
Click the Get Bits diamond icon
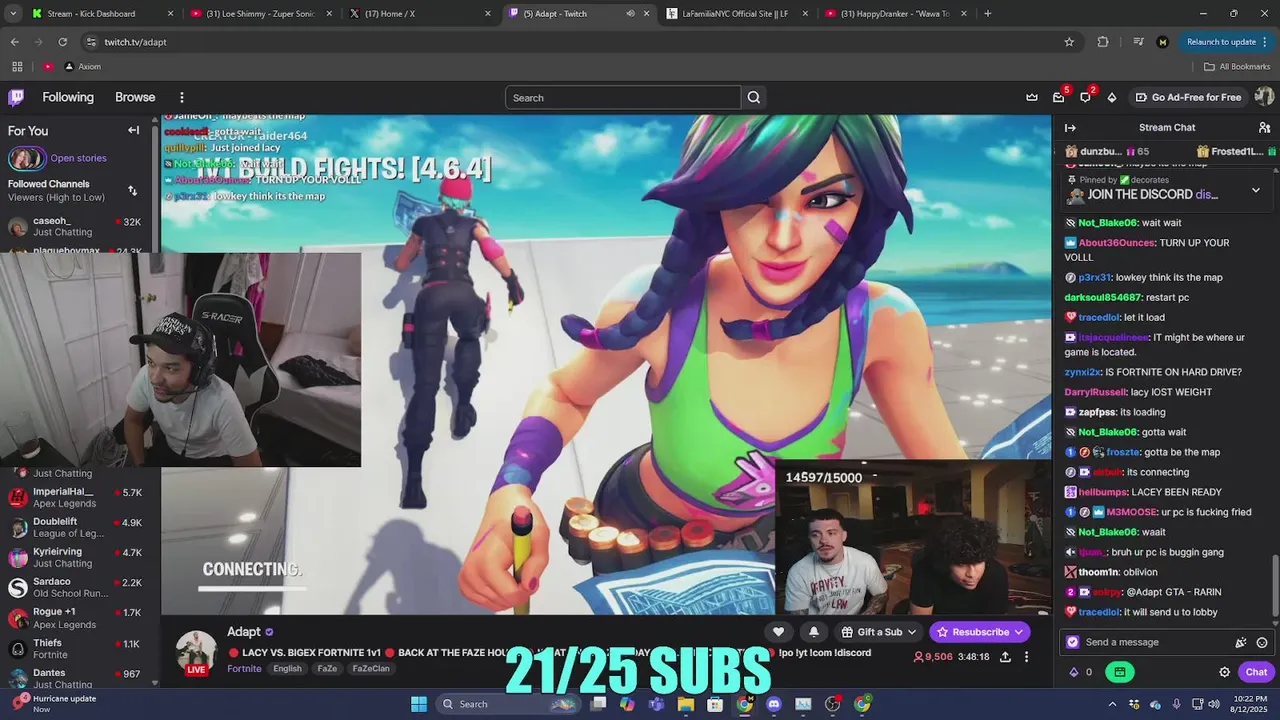(1111, 97)
